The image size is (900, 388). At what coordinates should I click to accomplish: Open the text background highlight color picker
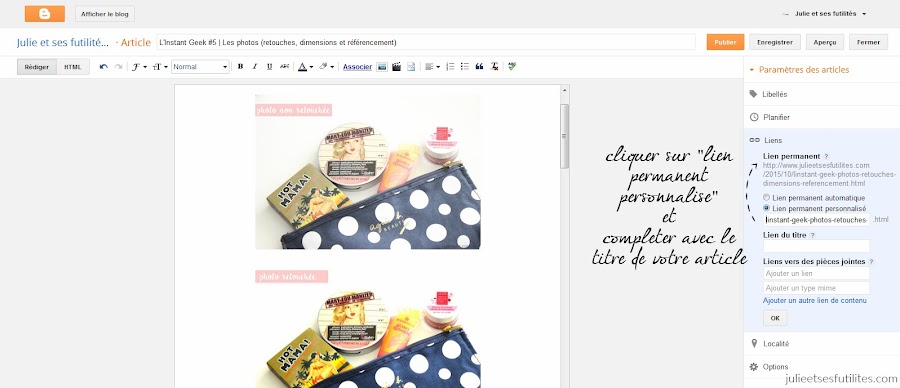click(327, 67)
